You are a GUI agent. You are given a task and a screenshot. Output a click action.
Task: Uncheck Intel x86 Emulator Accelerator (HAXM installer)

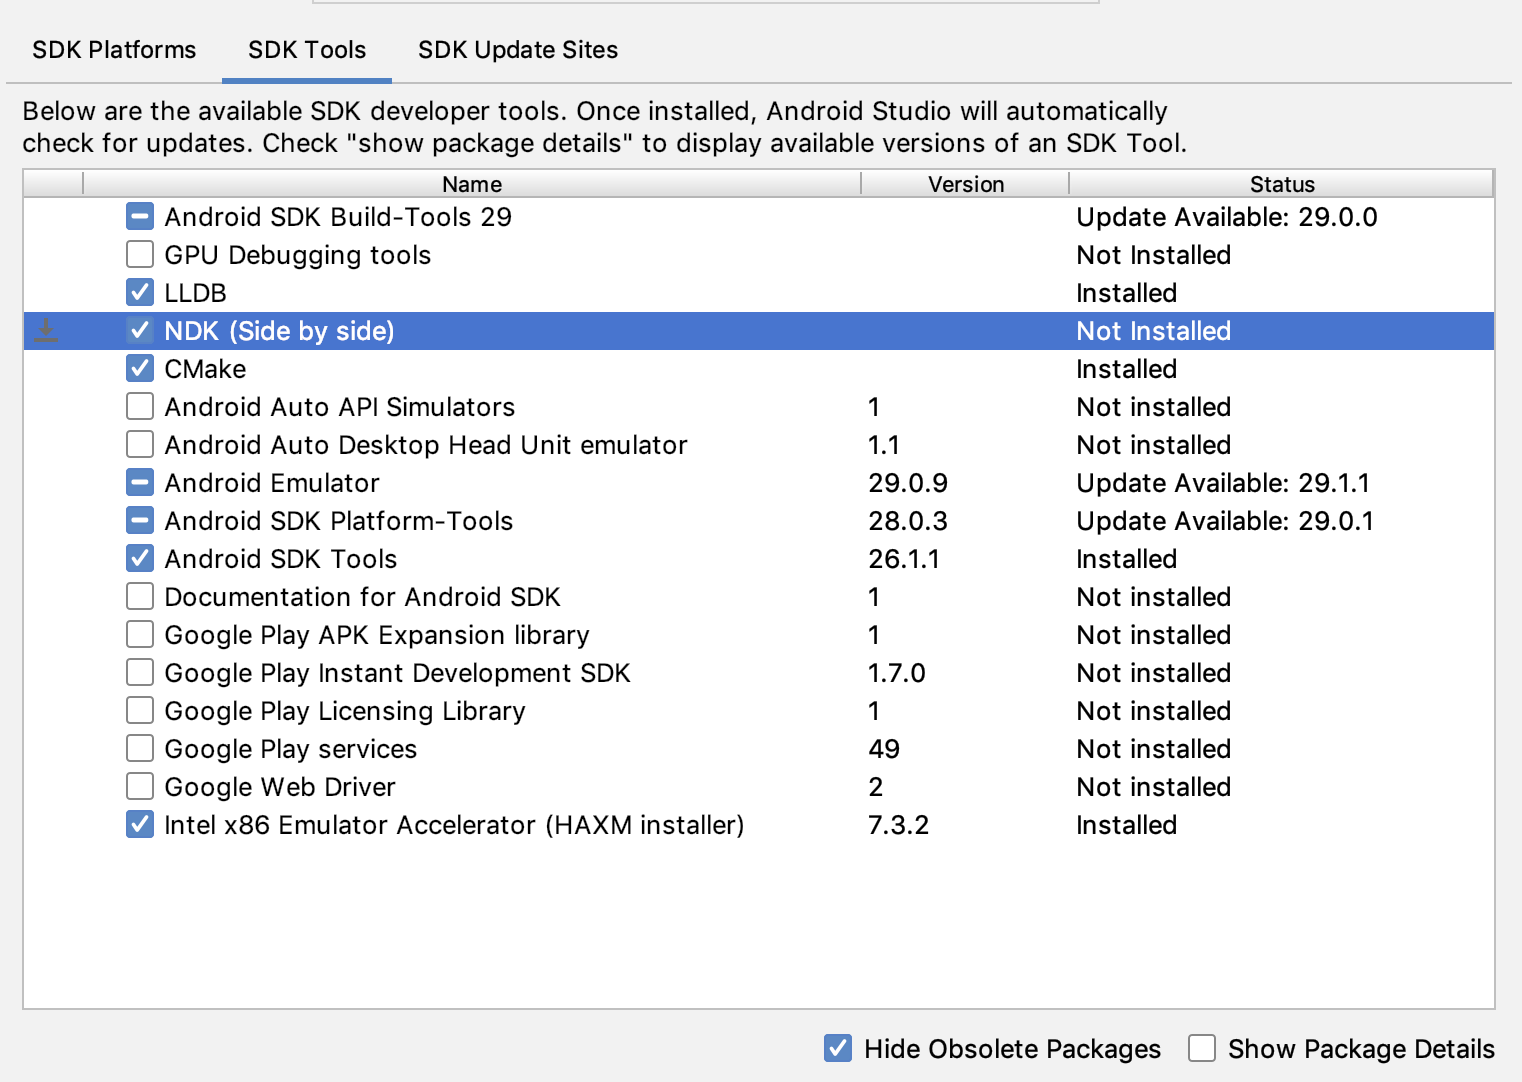click(x=139, y=824)
